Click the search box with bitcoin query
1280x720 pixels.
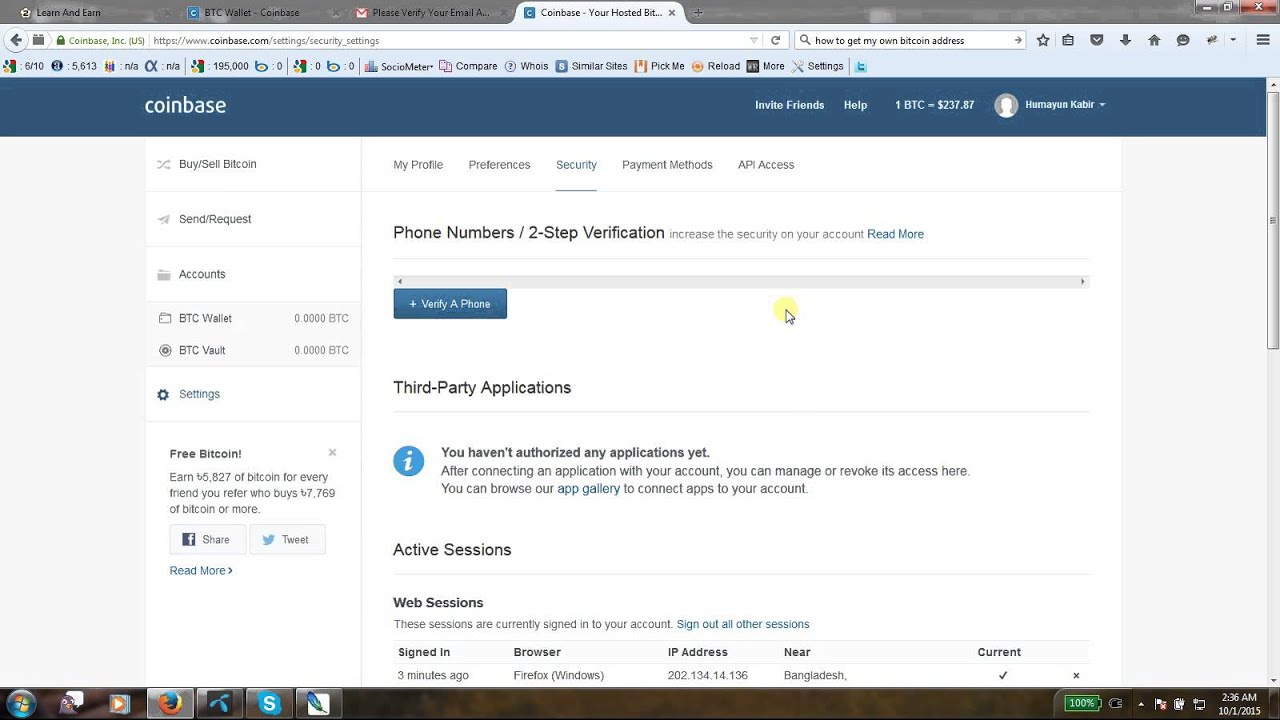pos(910,41)
